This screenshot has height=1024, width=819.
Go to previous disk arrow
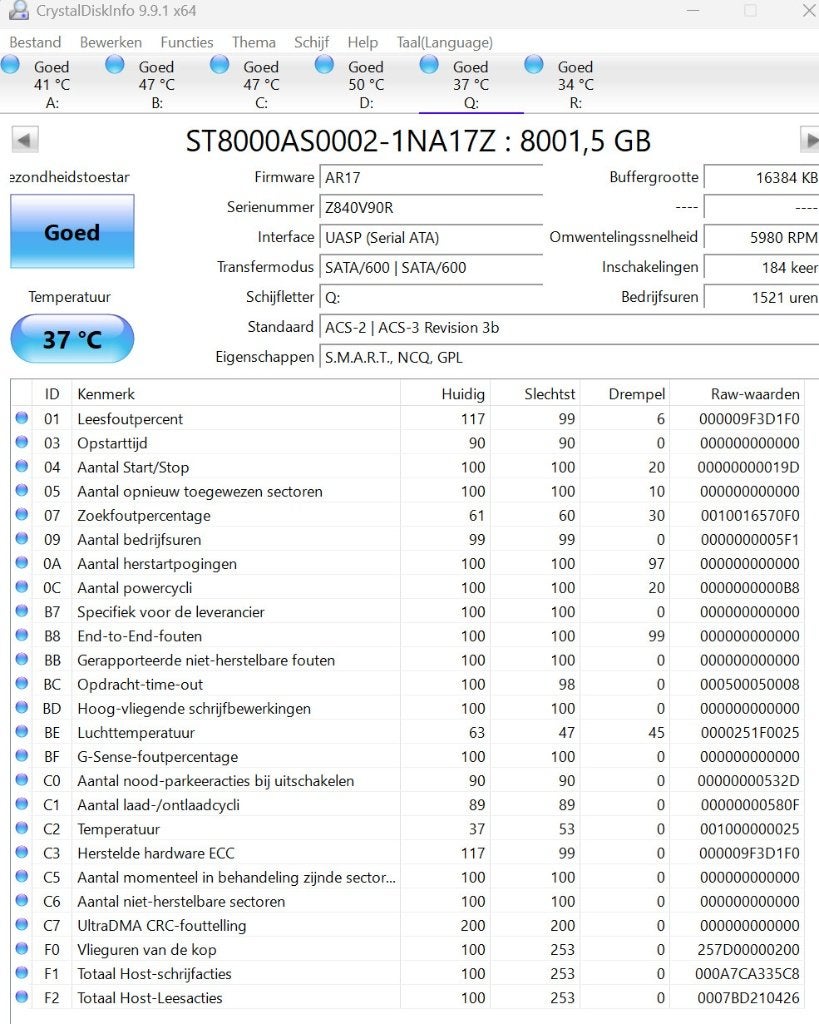(25, 140)
